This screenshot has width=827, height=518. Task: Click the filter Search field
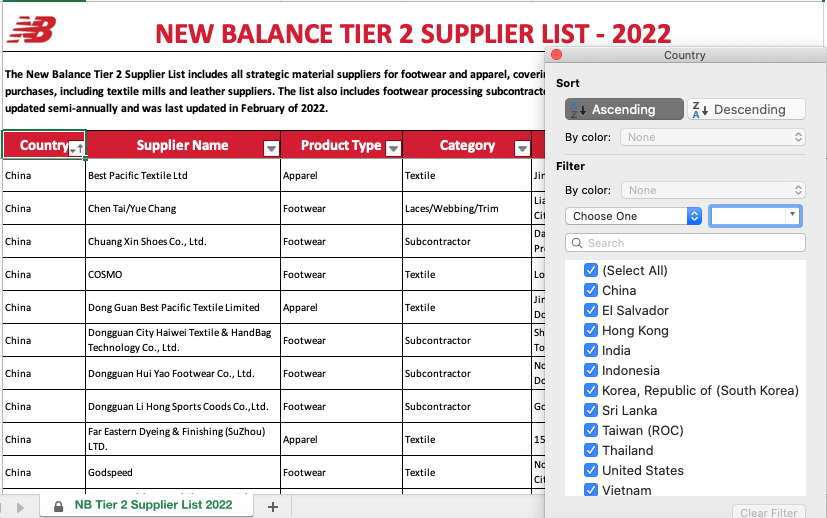coord(685,243)
